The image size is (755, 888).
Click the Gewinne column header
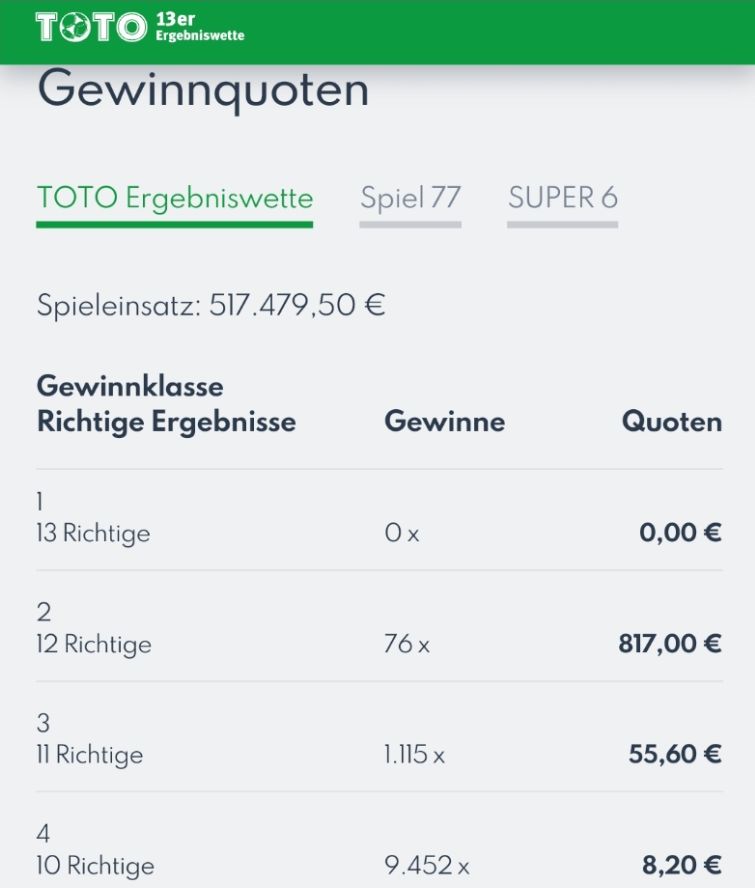point(445,422)
